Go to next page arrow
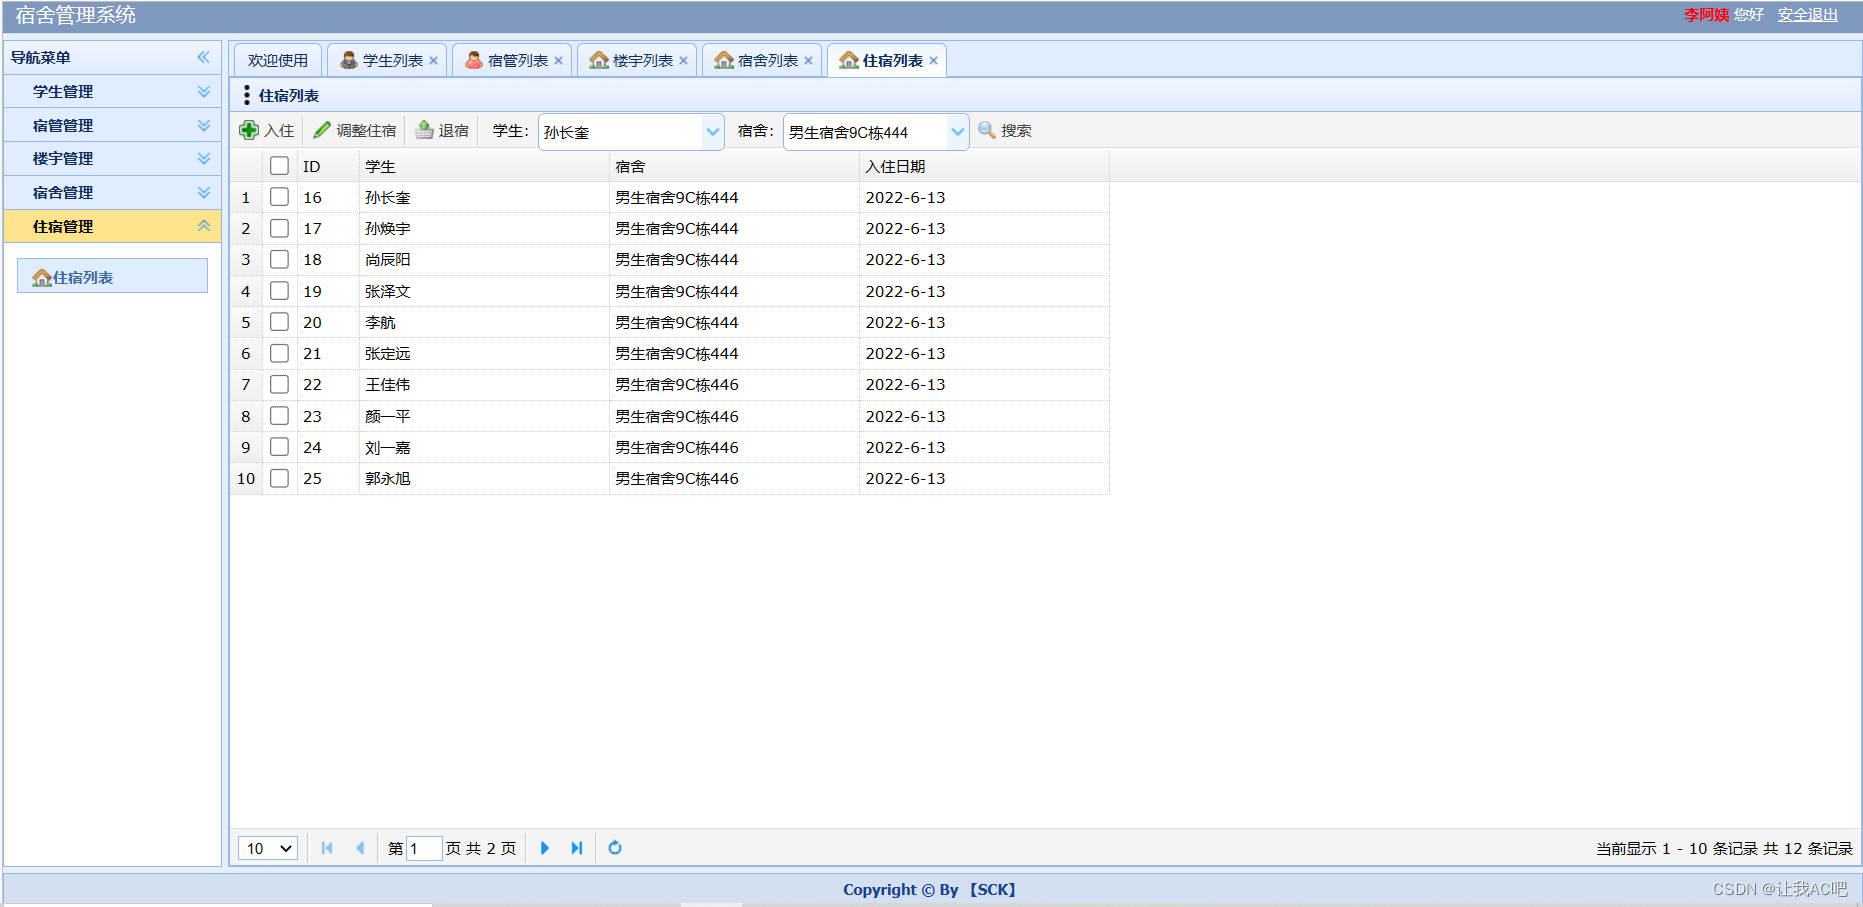This screenshot has width=1863, height=907. [545, 848]
